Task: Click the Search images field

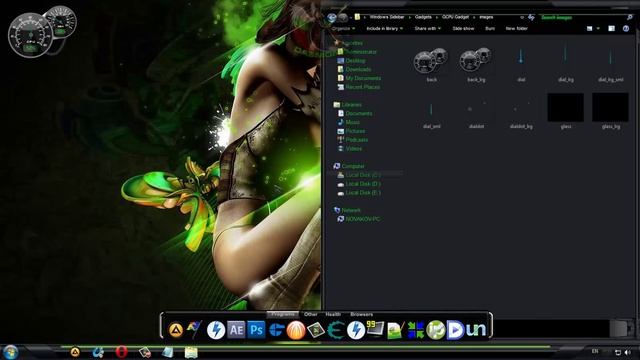Action: click(x=586, y=17)
